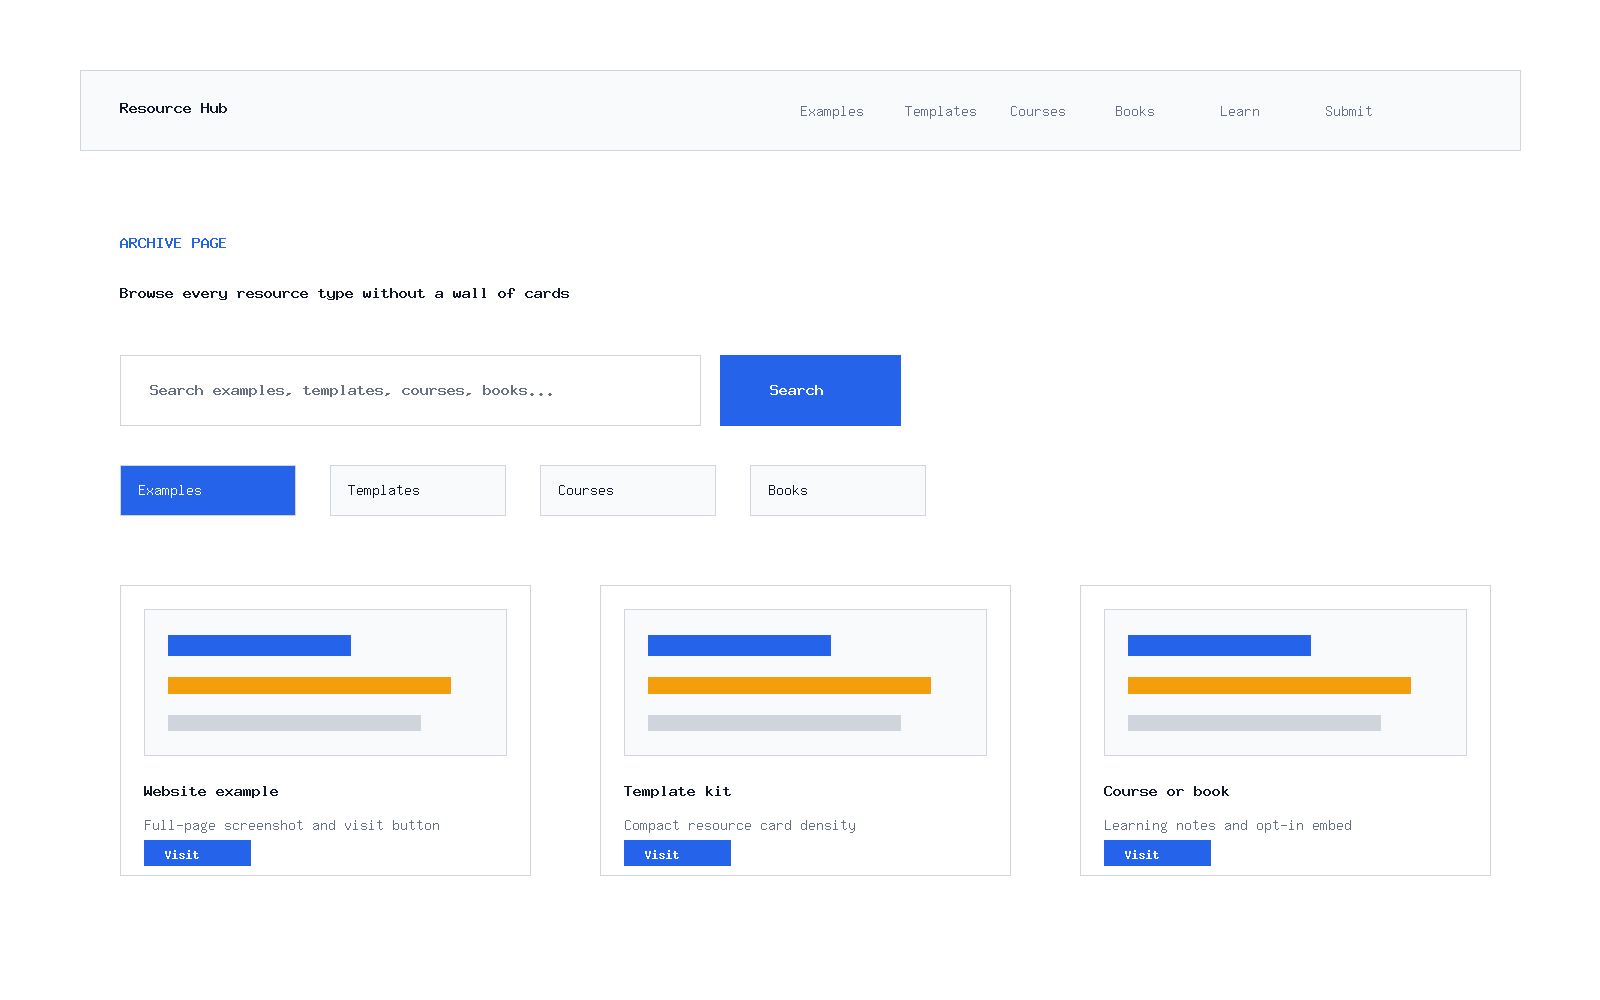Click the Website example title
The height and width of the screenshot is (1000, 1600).
(211, 791)
